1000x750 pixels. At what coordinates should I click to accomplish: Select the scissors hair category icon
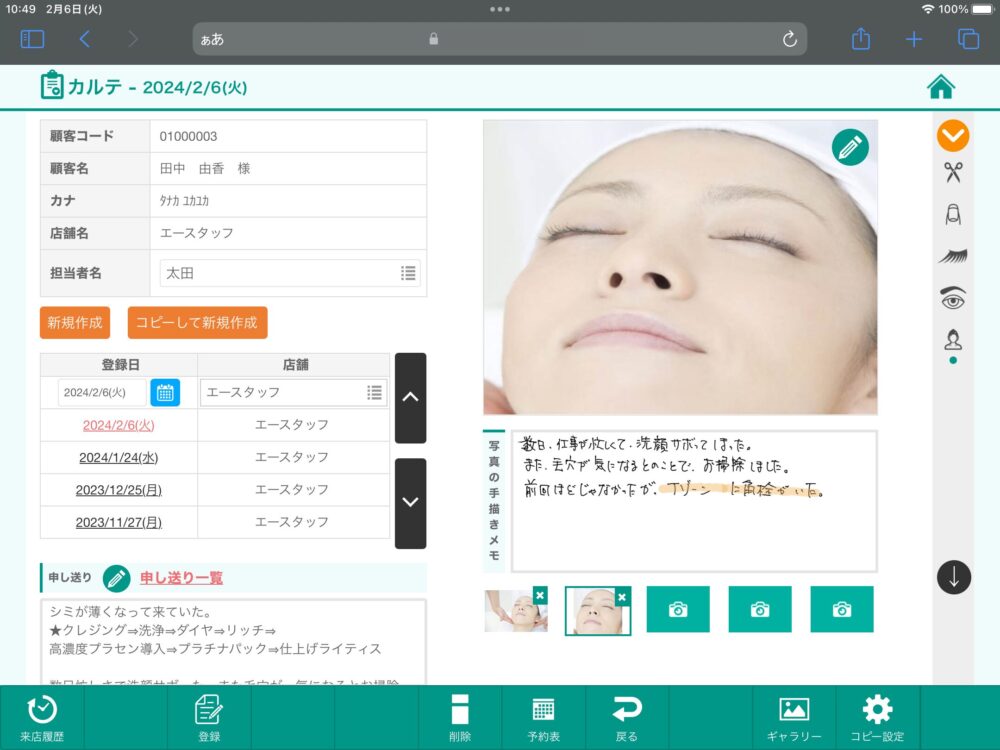coord(953,173)
